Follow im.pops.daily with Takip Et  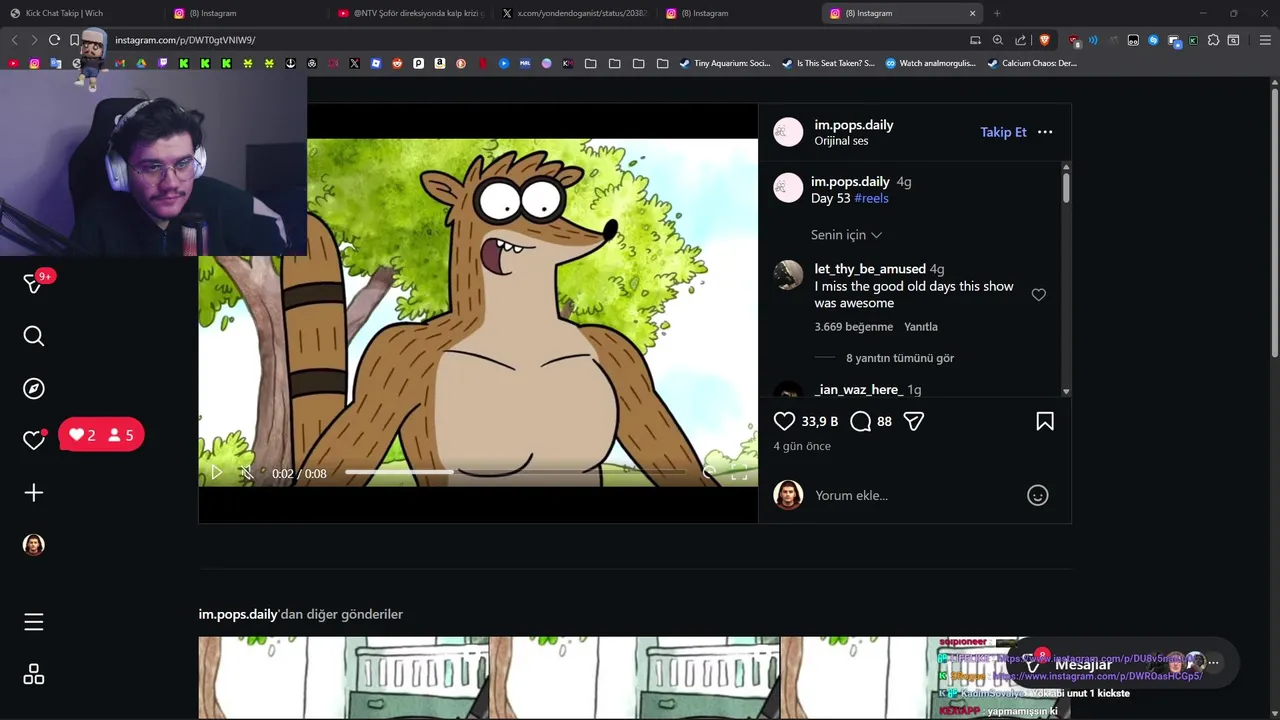(1003, 132)
